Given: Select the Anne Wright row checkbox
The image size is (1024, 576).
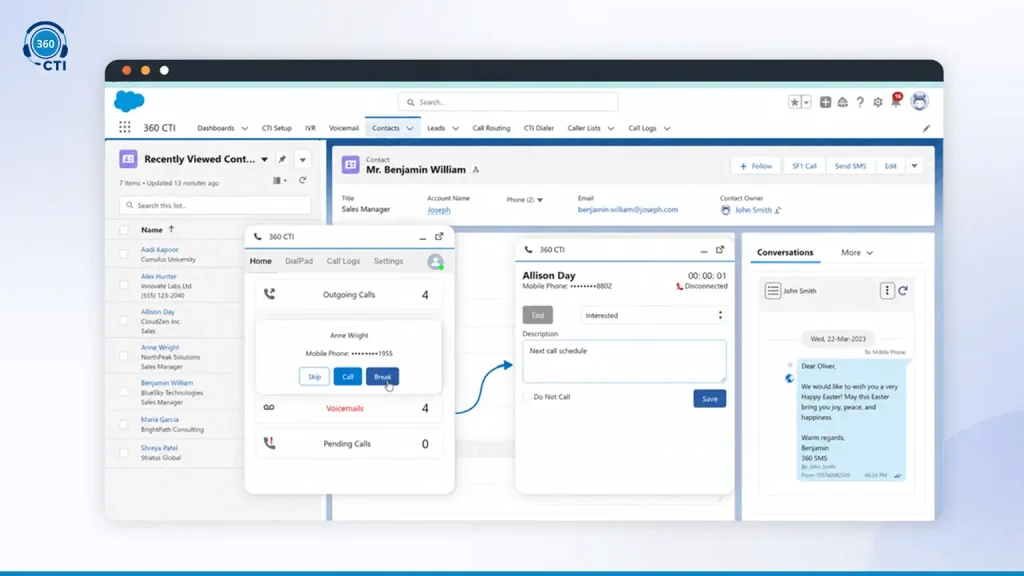Looking at the screenshot, I should (x=124, y=357).
